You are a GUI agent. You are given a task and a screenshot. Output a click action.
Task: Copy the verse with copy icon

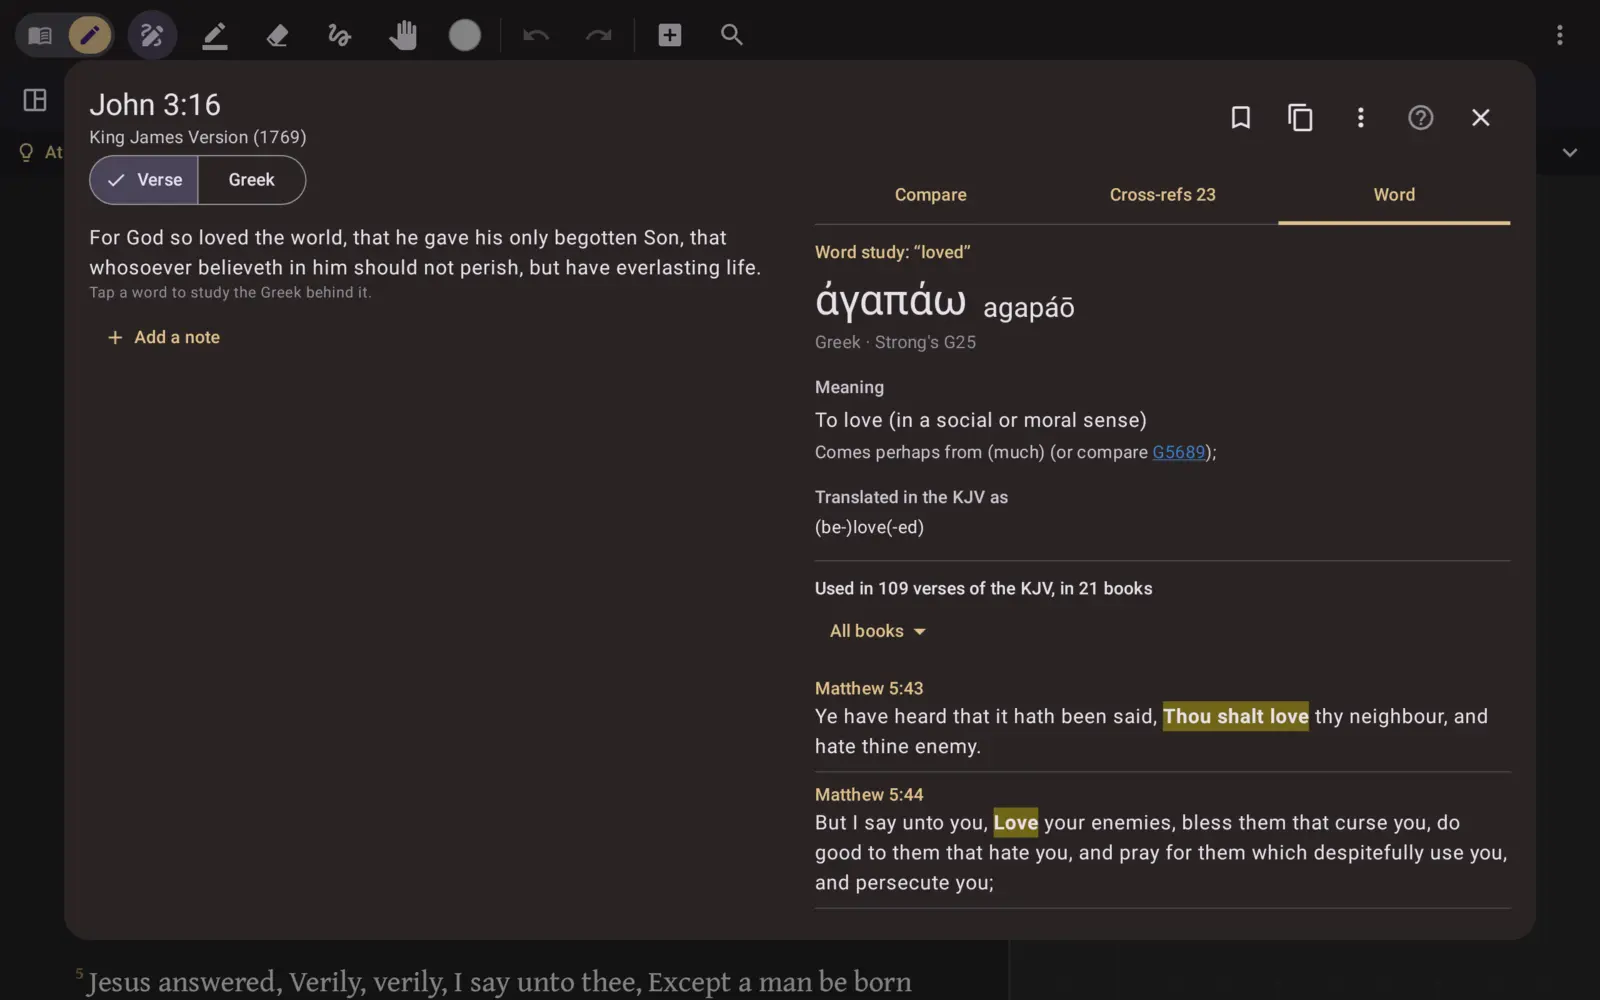tap(1300, 118)
